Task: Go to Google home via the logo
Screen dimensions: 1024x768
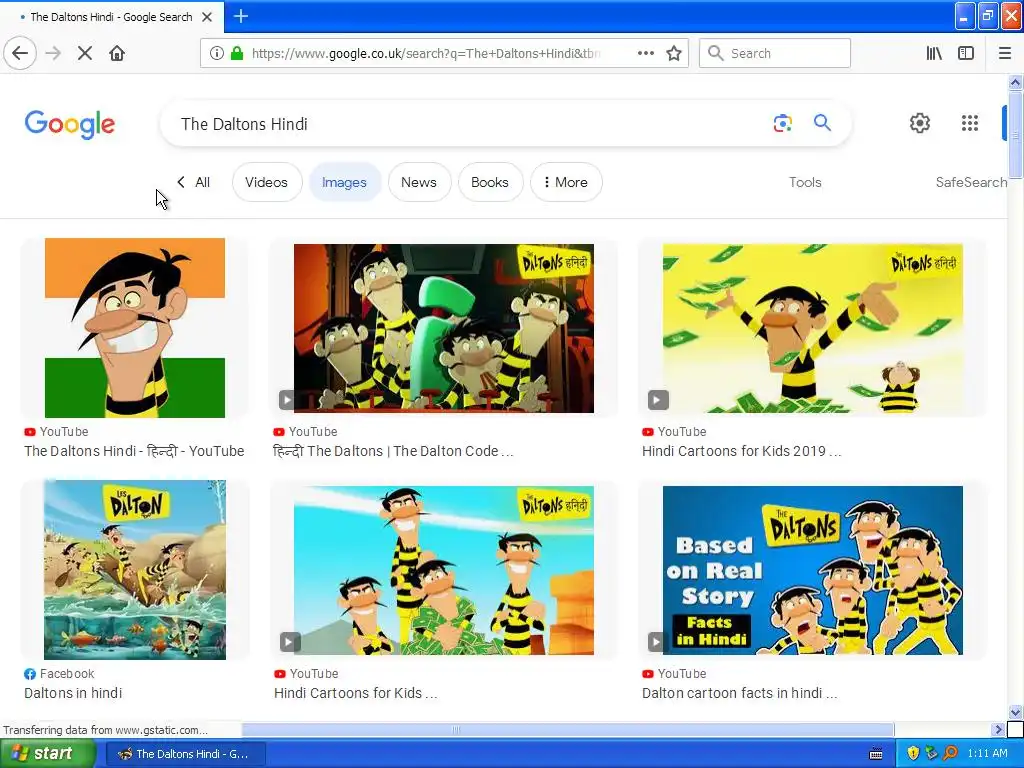Action: [x=70, y=124]
